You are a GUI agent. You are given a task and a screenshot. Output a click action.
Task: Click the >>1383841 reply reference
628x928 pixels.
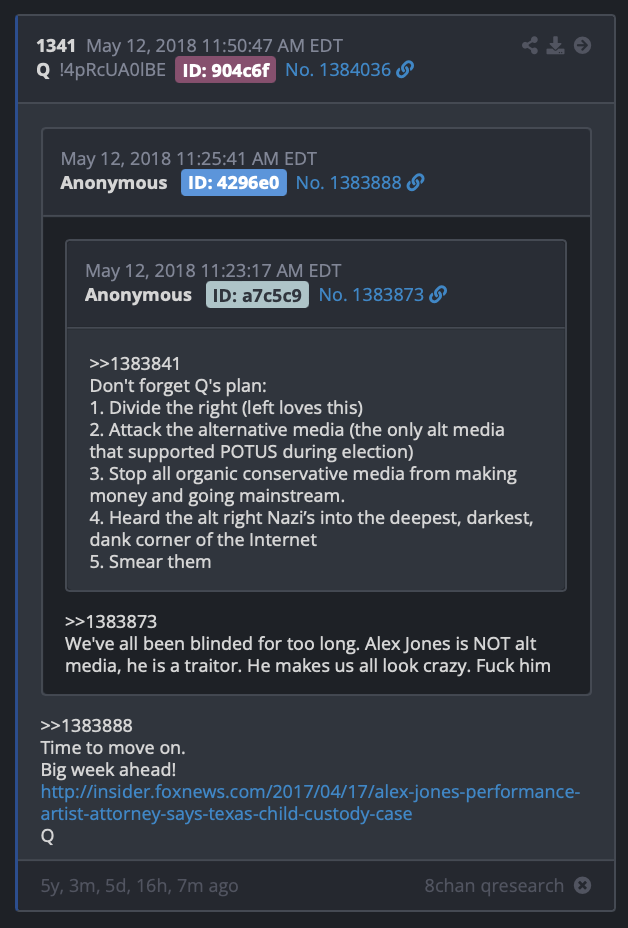click(x=134, y=364)
